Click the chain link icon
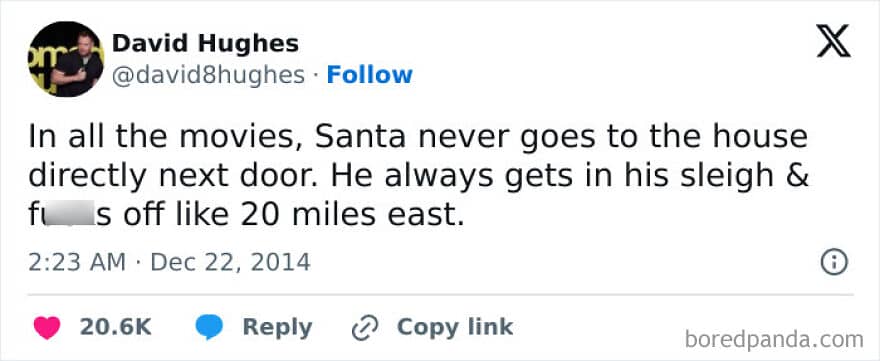This screenshot has width=880, height=361. point(365,328)
